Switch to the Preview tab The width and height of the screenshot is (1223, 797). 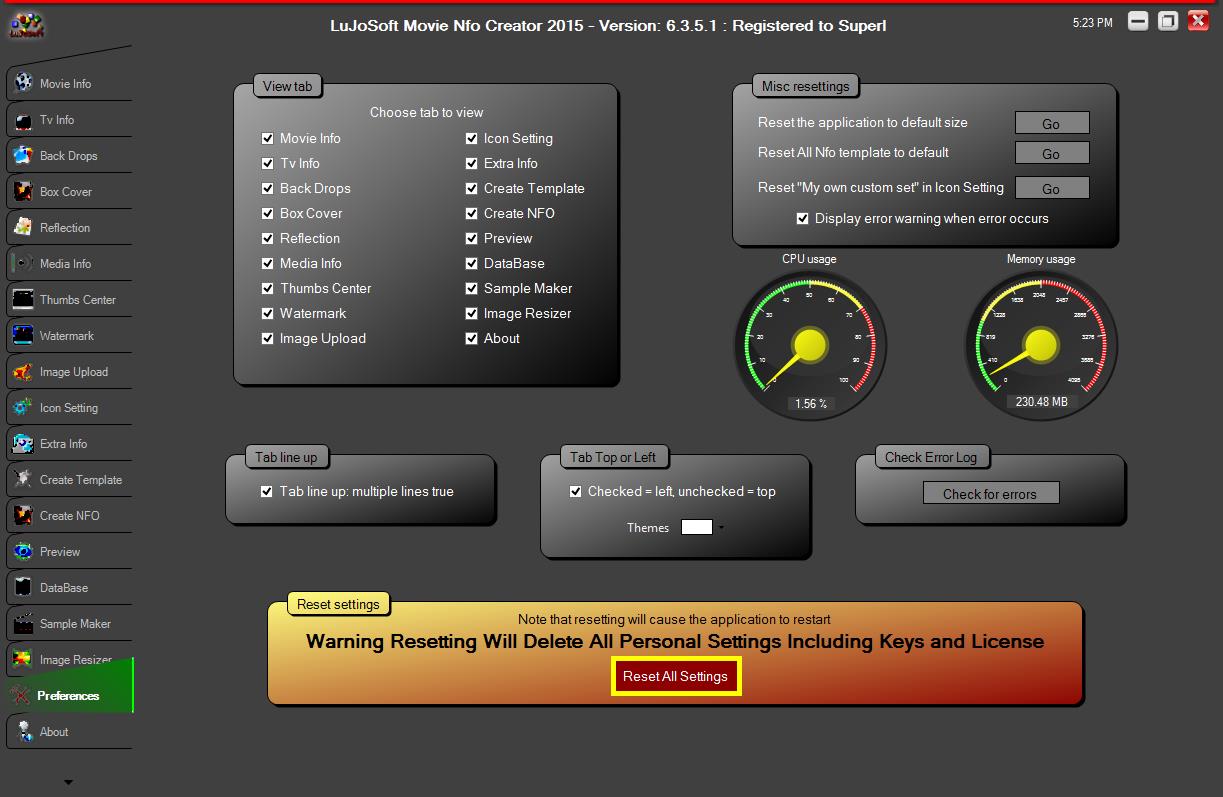click(69, 552)
